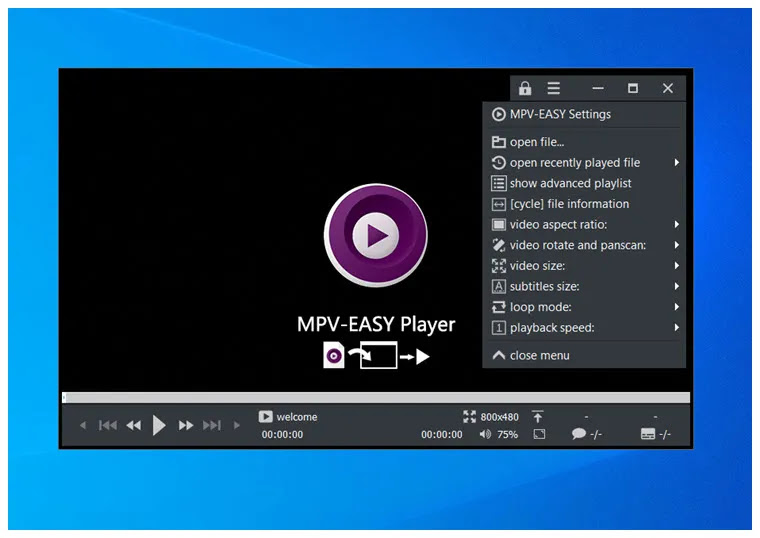Image resolution: width=760 pixels, height=538 pixels.
Task: Cycle subtitle track via the subtitle icon
Action: pos(648,434)
